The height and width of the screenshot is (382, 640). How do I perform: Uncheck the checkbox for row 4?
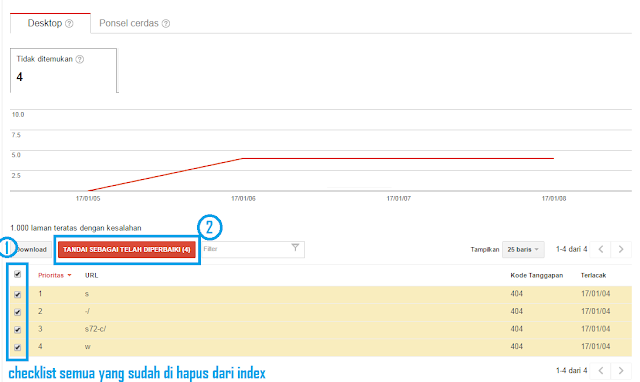(x=18, y=347)
